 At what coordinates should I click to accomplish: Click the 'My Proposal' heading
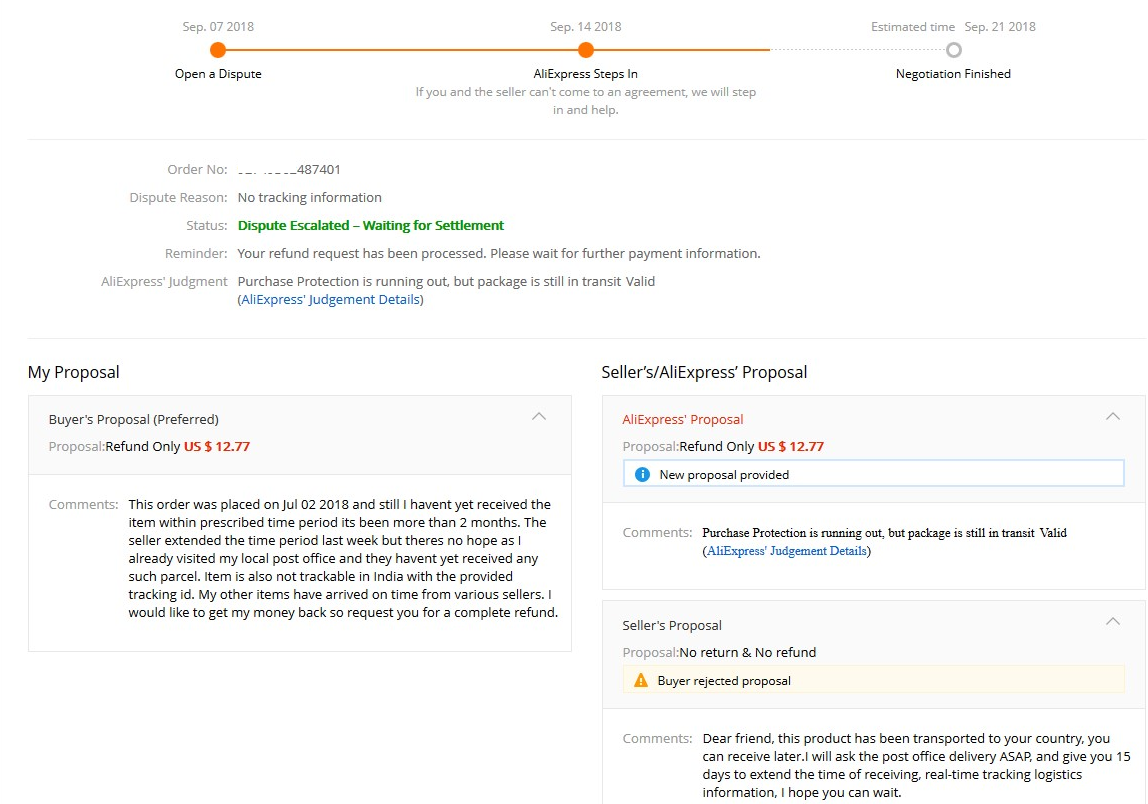click(73, 372)
